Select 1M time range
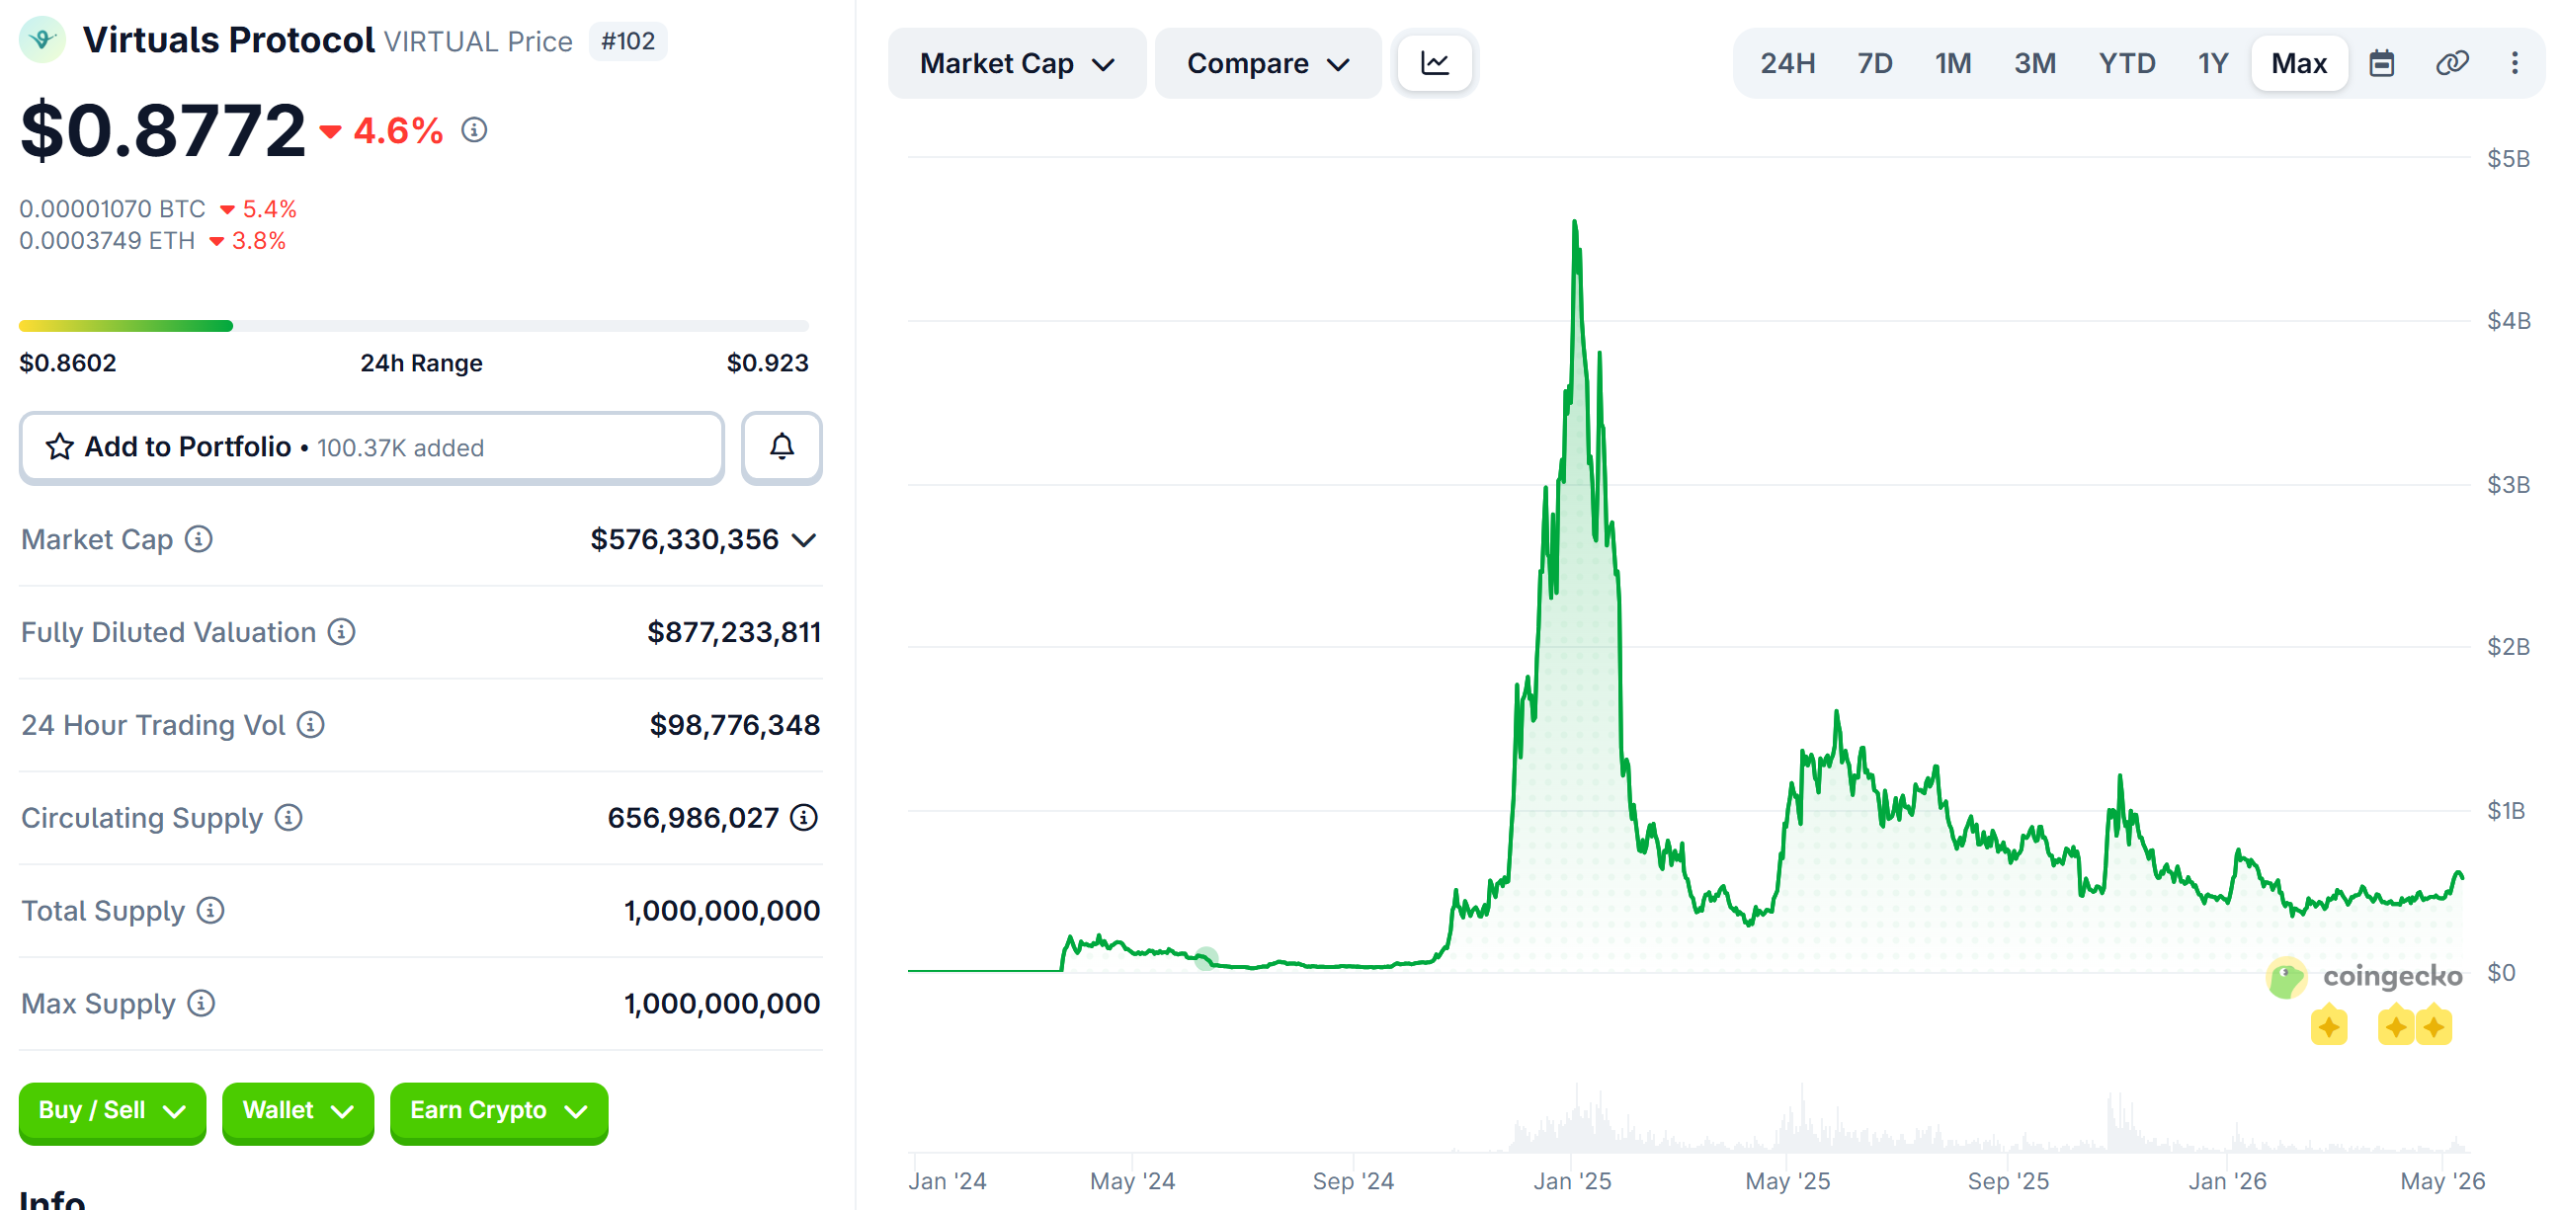 [x=1952, y=63]
